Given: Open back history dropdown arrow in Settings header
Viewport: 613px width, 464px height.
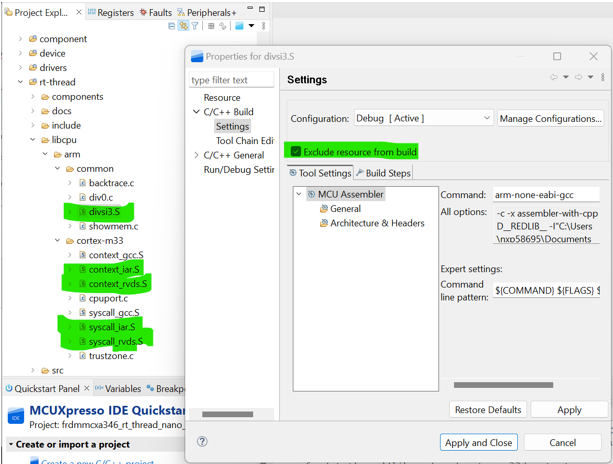Looking at the screenshot, I should point(566,77).
